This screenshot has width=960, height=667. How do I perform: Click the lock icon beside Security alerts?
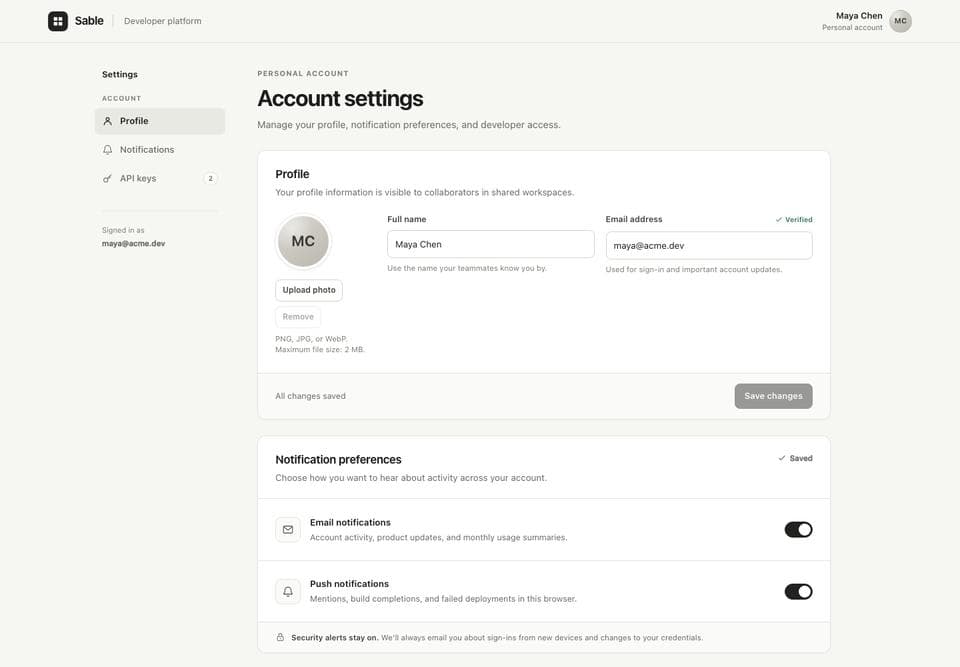pos(280,637)
